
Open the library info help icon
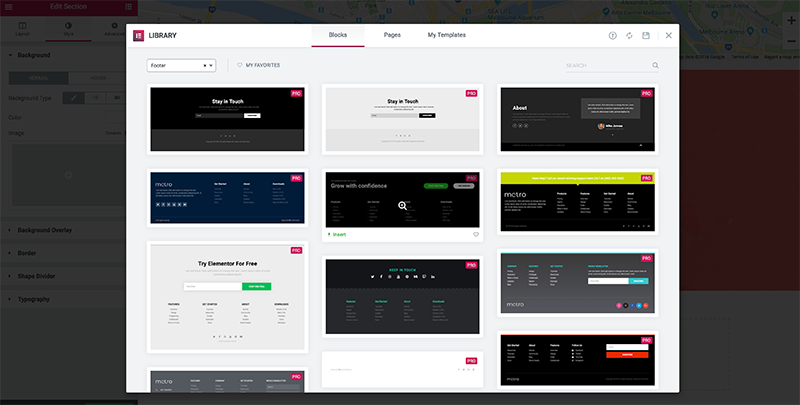pos(612,35)
